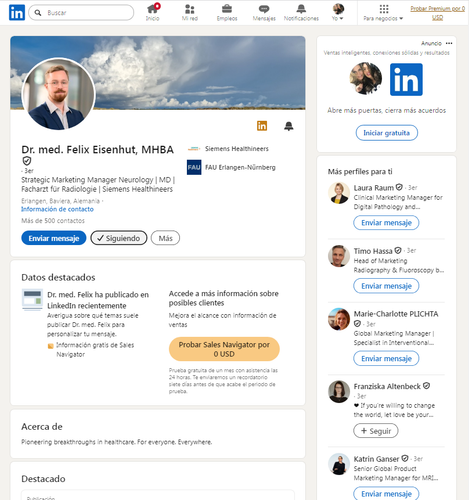Viewport: 469px width, 500px height.
Task: Open Timo Hassa's profile name
Action: pyautogui.click(x=373, y=251)
